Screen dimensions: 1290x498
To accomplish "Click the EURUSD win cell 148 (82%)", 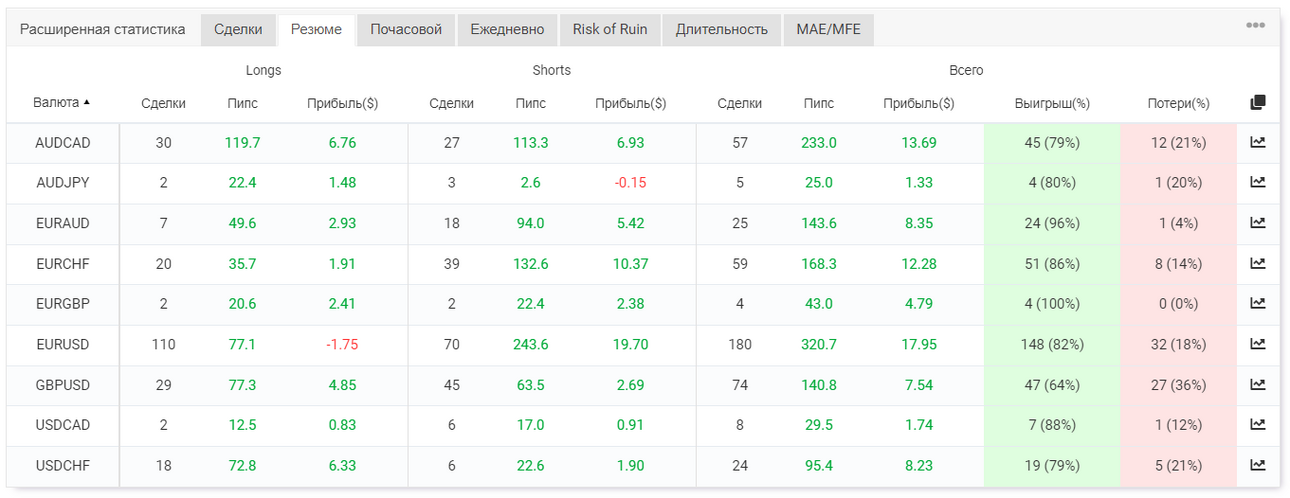I will tap(1052, 344).
